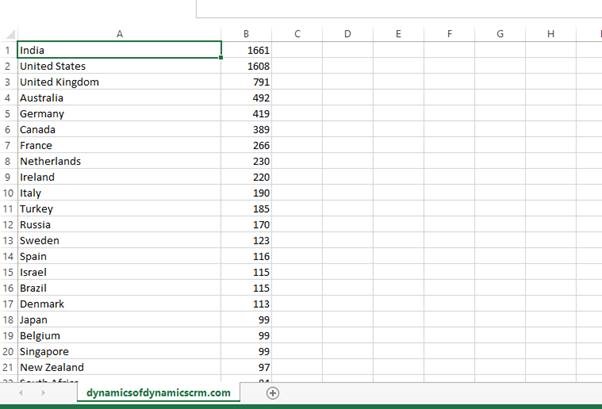This screenshot has height=409, width=602.
Task: Select the Germany cell
Action: (119, 114)
